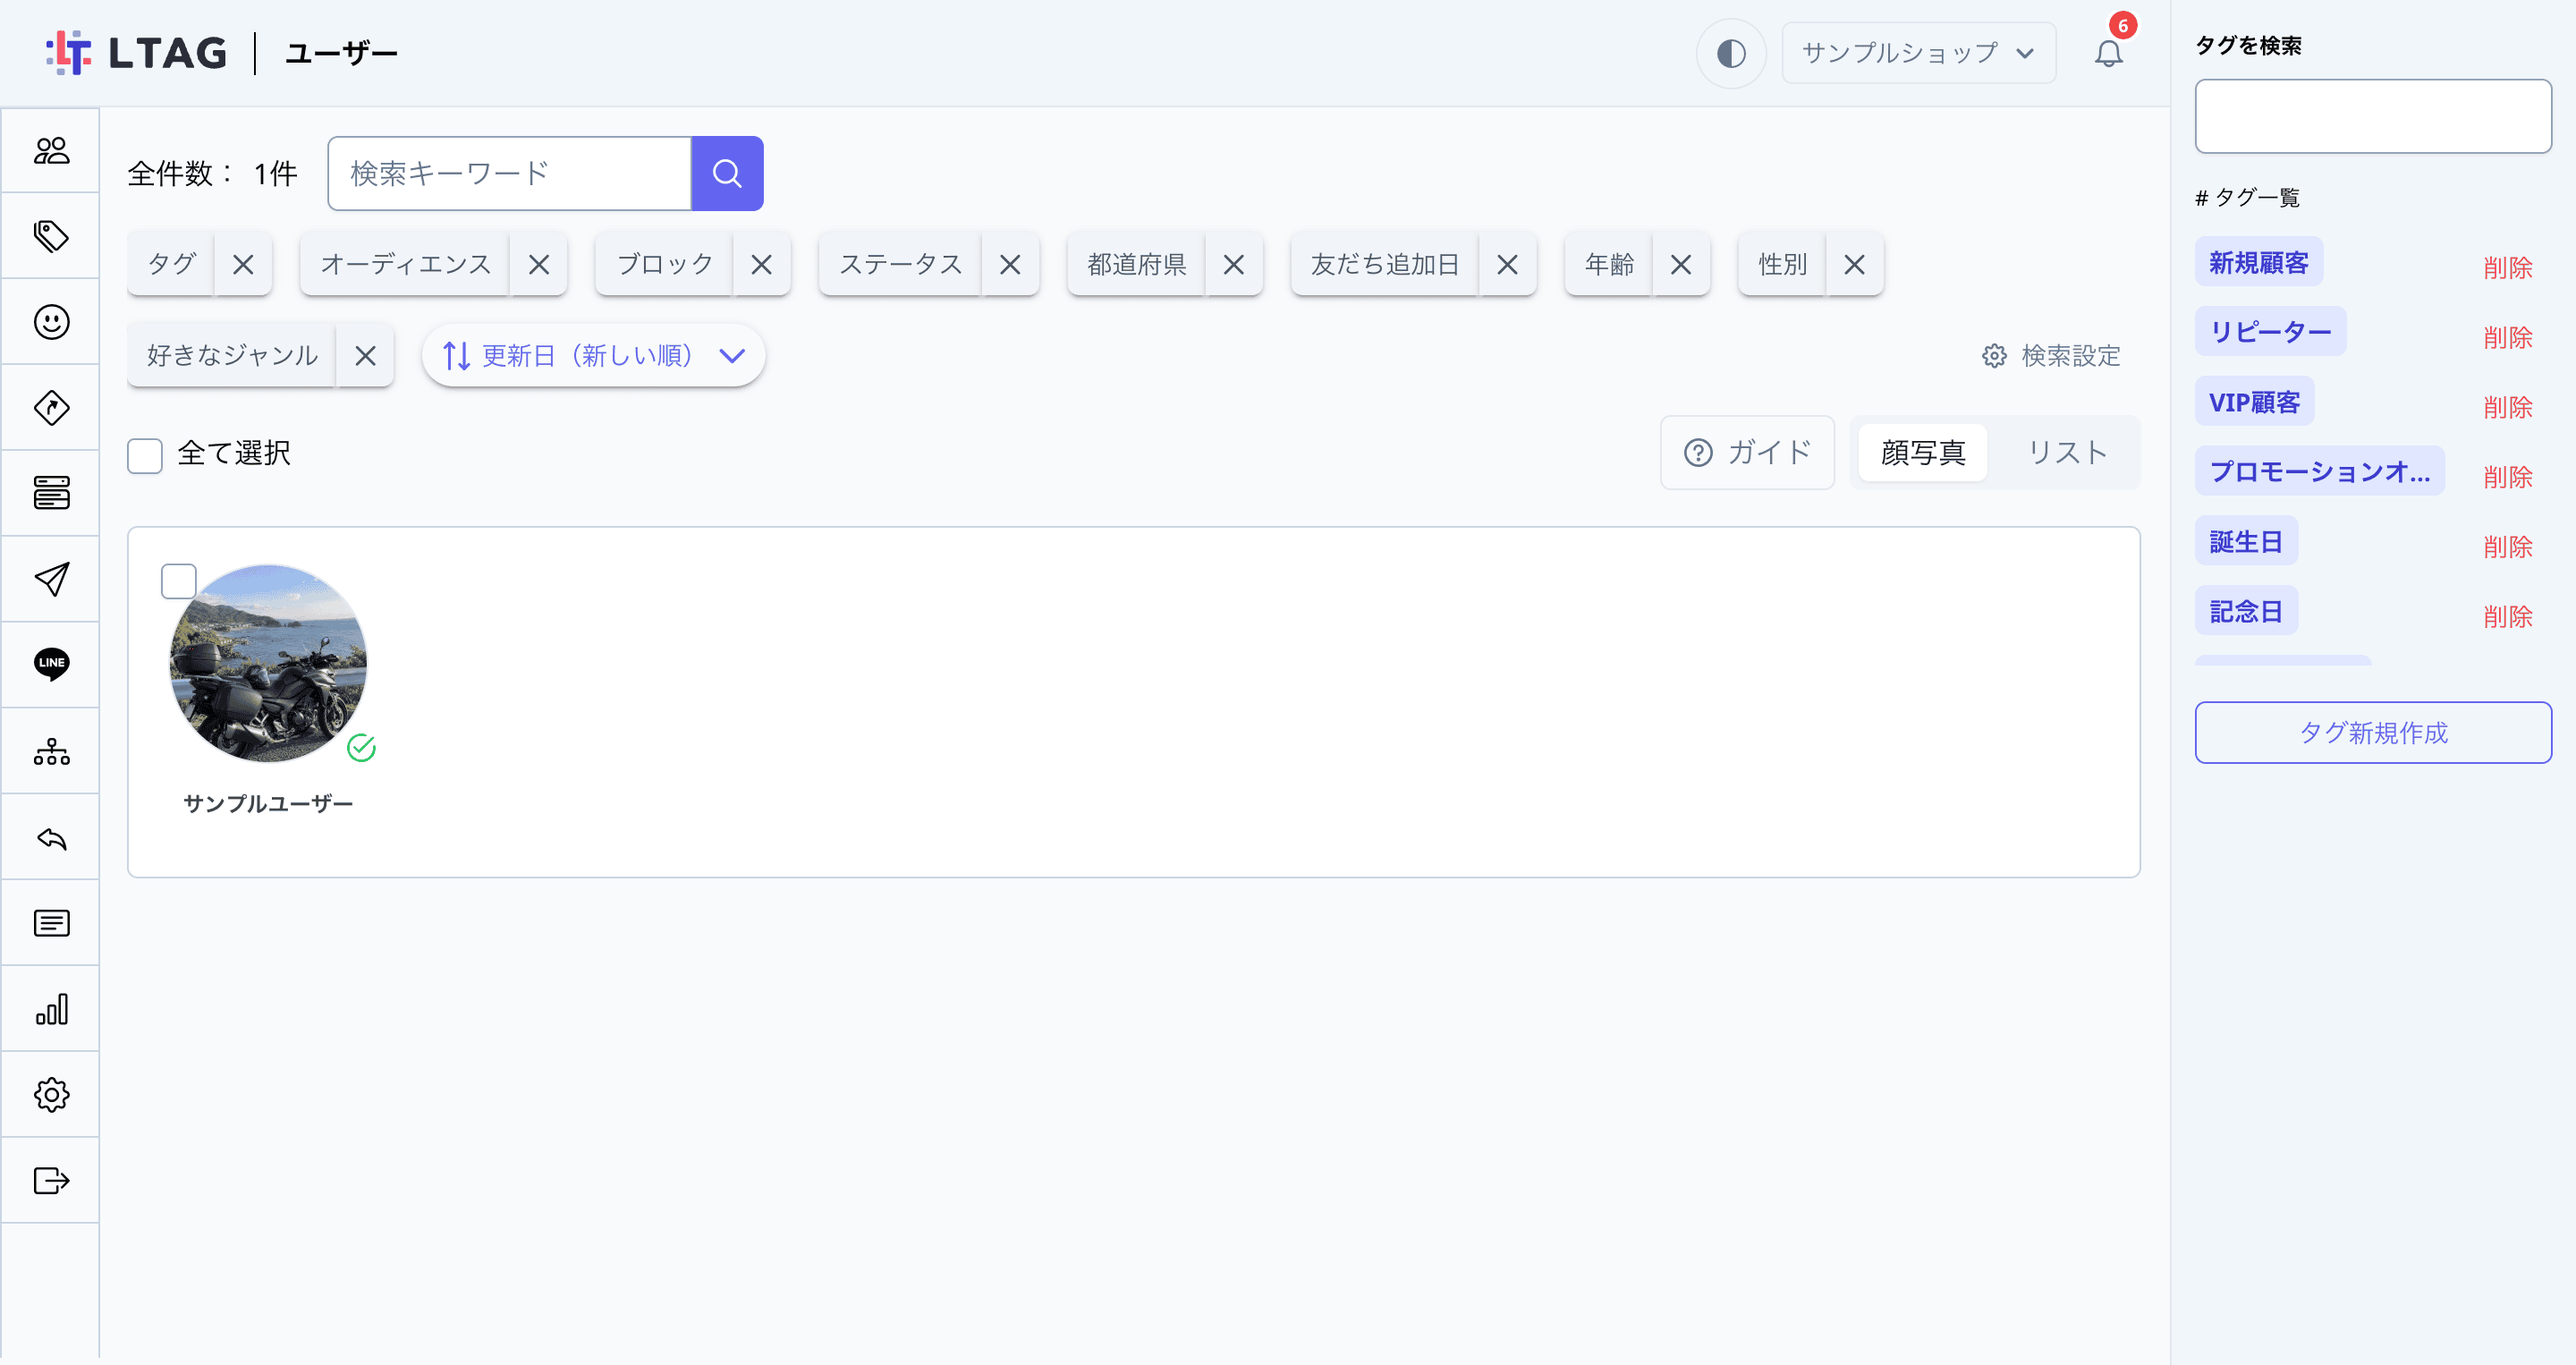This screenshot has height=1365, width=2576.
Task: Open the text document sidebar icon
Action: click(x=51, y=923)
